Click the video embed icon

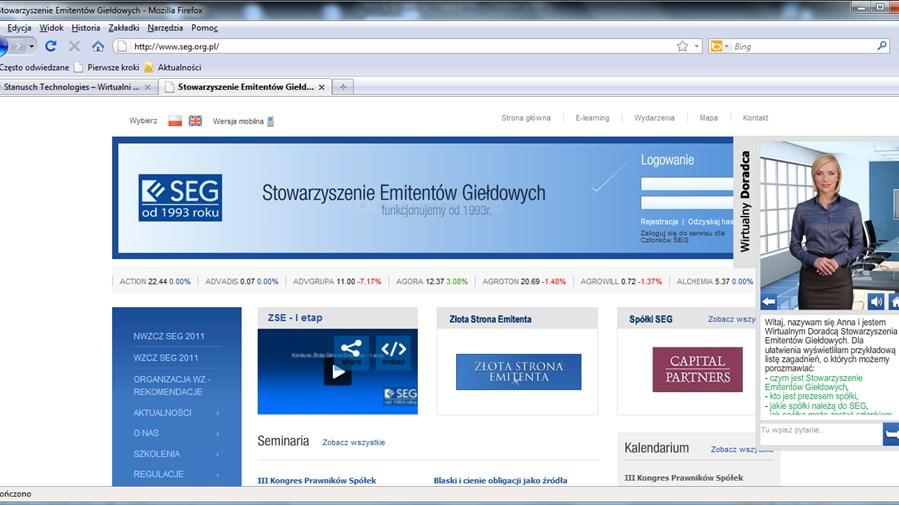[x=393, y=351]
